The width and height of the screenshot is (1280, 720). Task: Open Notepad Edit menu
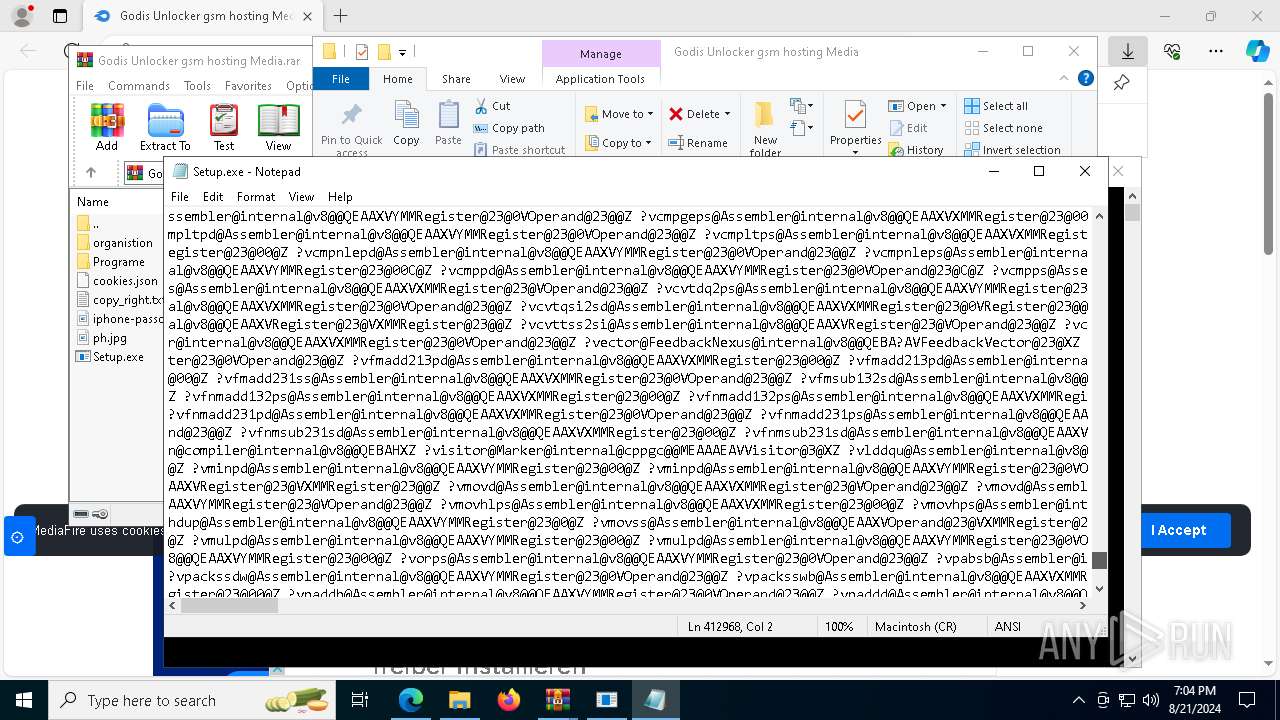coord(213,197)
